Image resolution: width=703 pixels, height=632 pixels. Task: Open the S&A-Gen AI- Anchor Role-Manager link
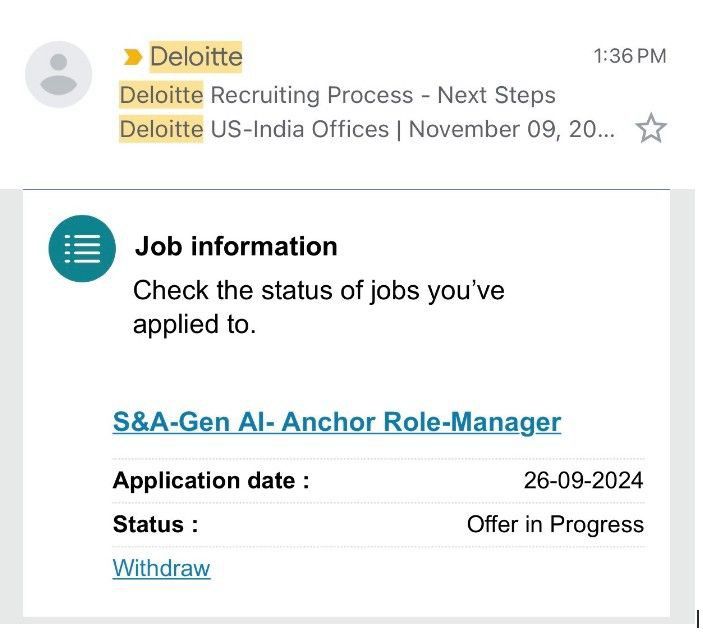click(x=336, y=421)
